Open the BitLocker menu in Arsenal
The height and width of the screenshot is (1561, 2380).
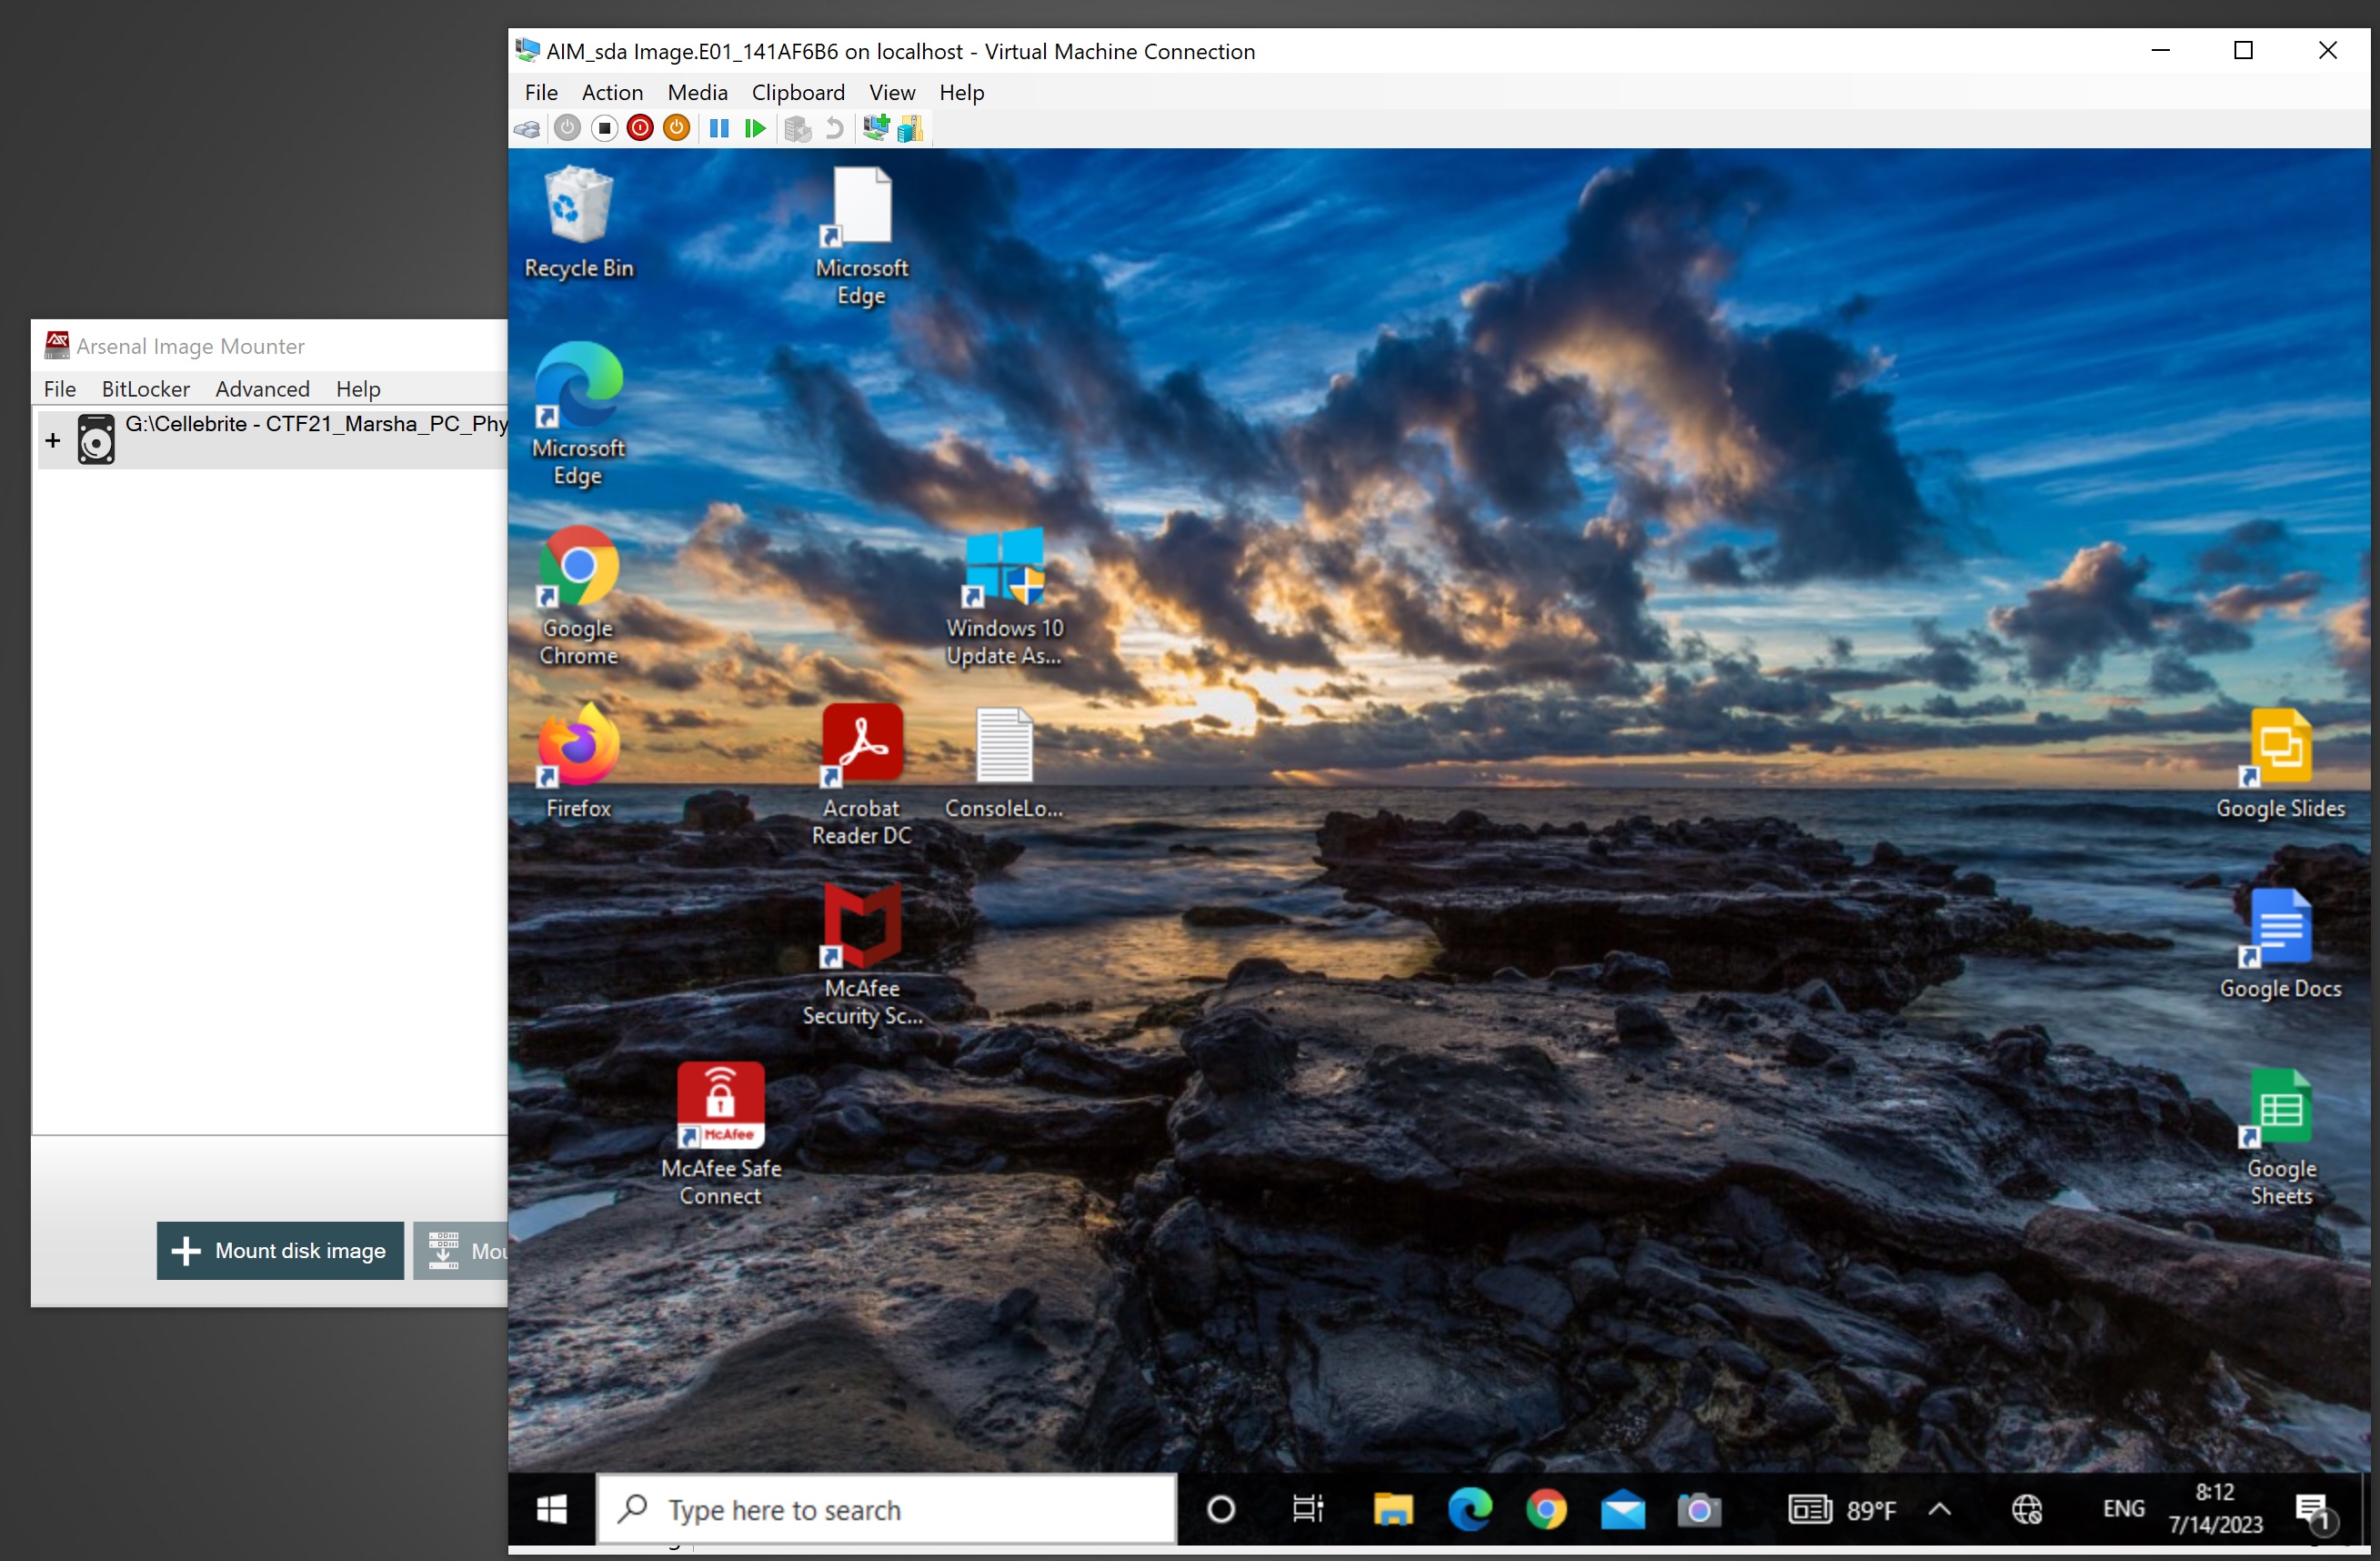click(145, 389)
